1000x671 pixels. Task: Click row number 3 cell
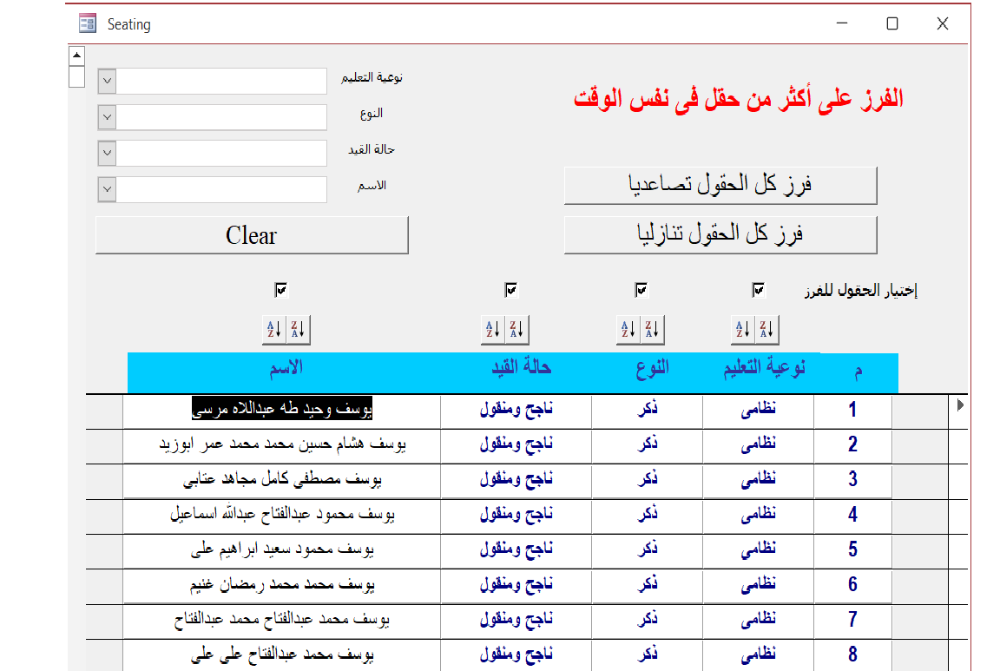852,481
